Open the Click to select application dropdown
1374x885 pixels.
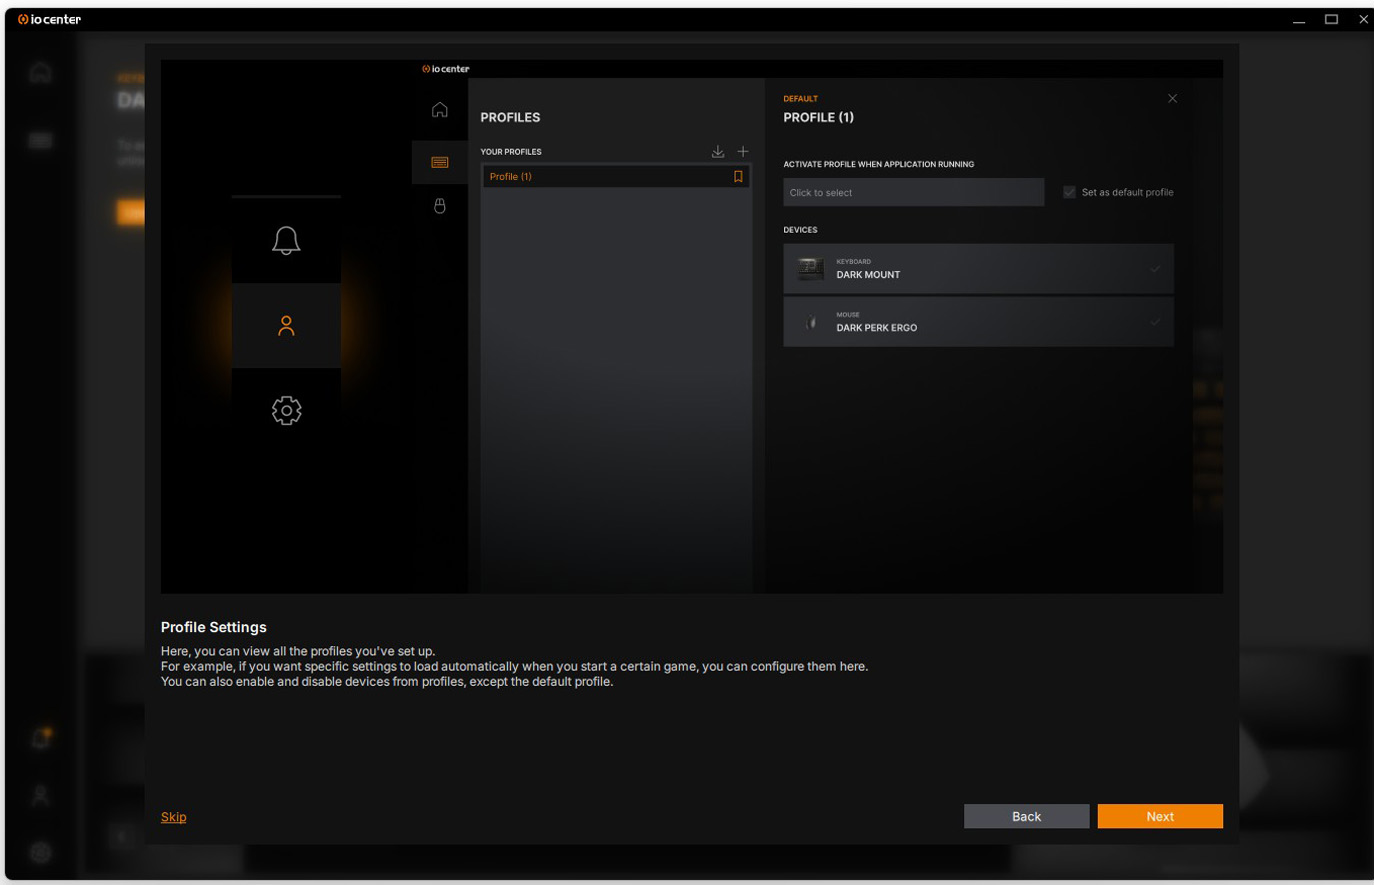tap(913, 192)
